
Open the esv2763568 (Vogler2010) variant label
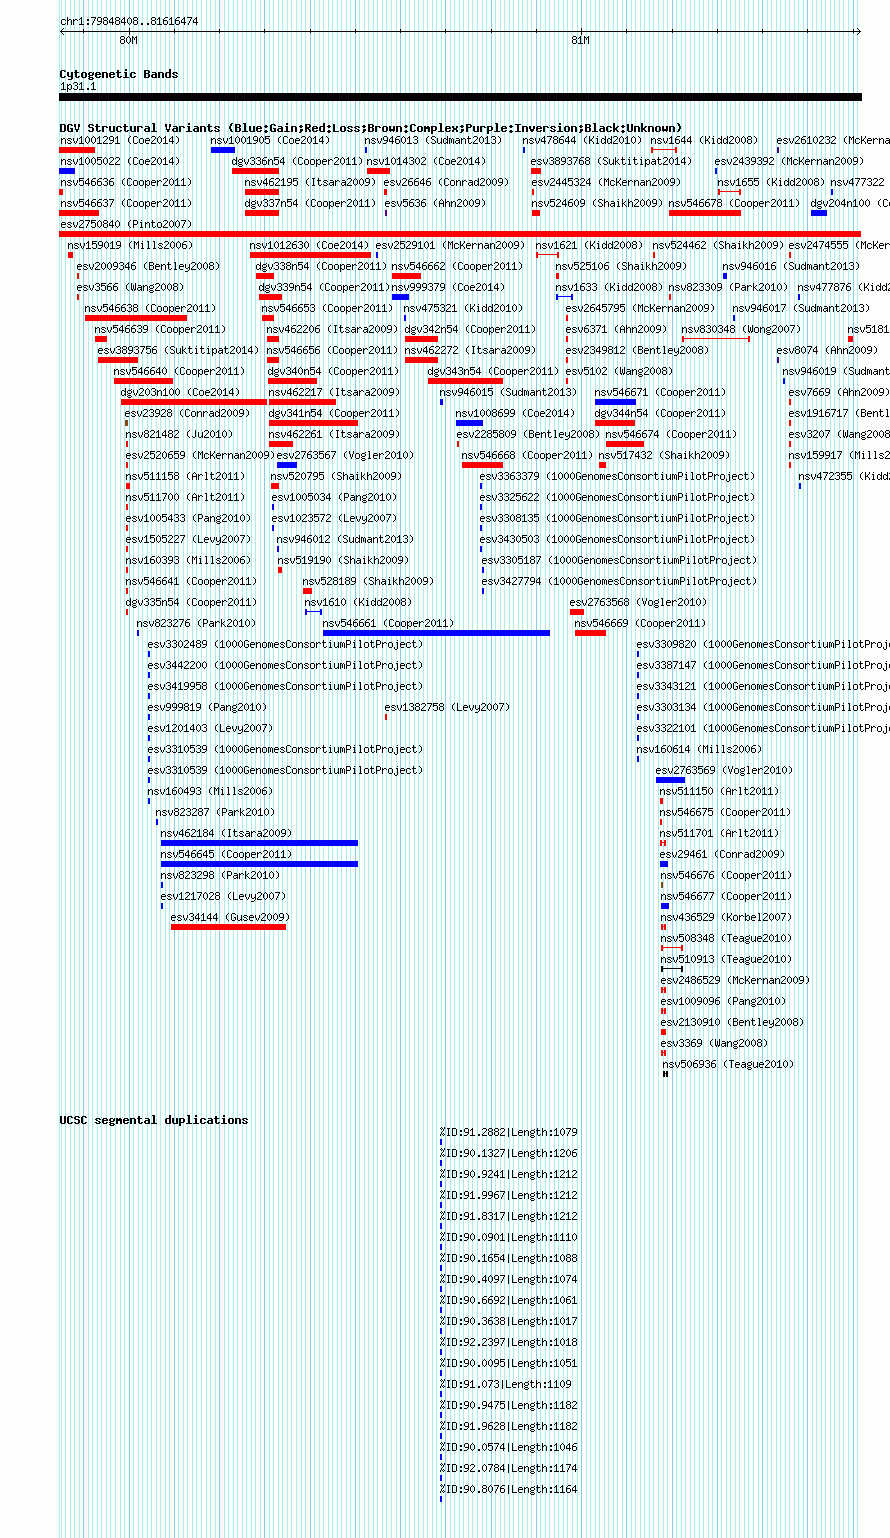pos(638,602)
